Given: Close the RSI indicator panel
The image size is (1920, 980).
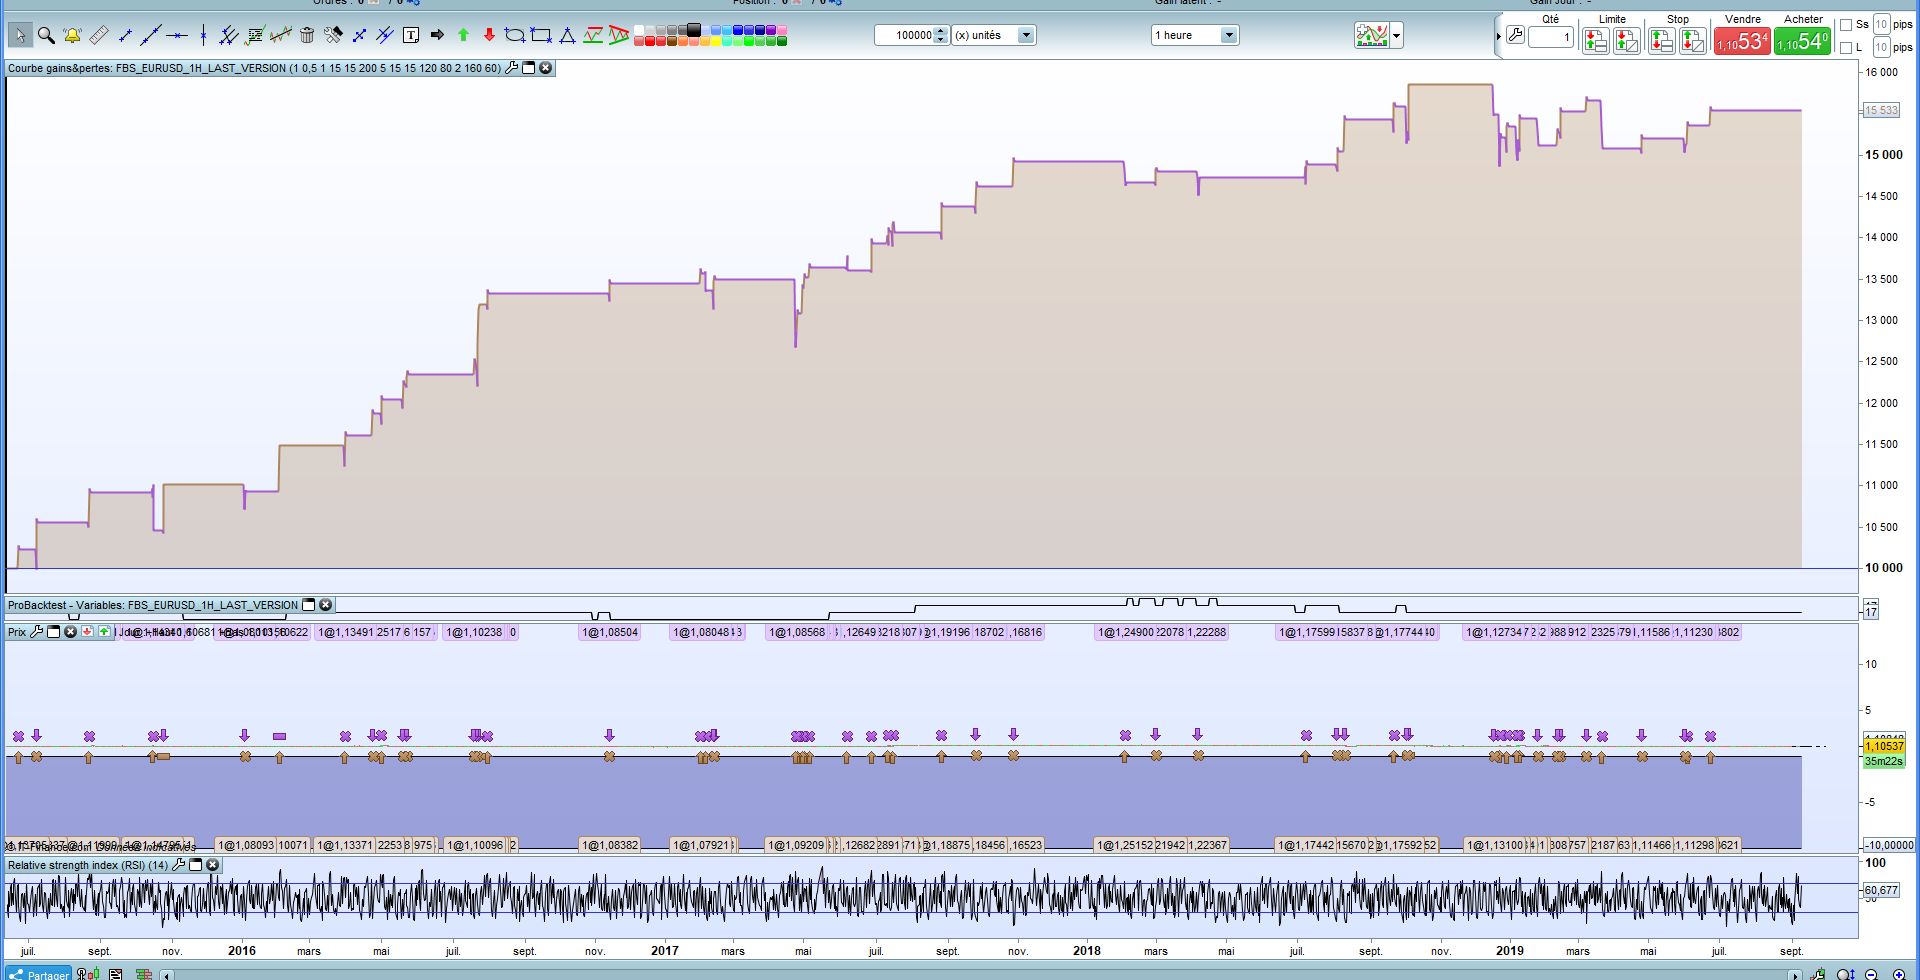Looking at the screenshot, I should pyautogui.click(x=213, y=865).
